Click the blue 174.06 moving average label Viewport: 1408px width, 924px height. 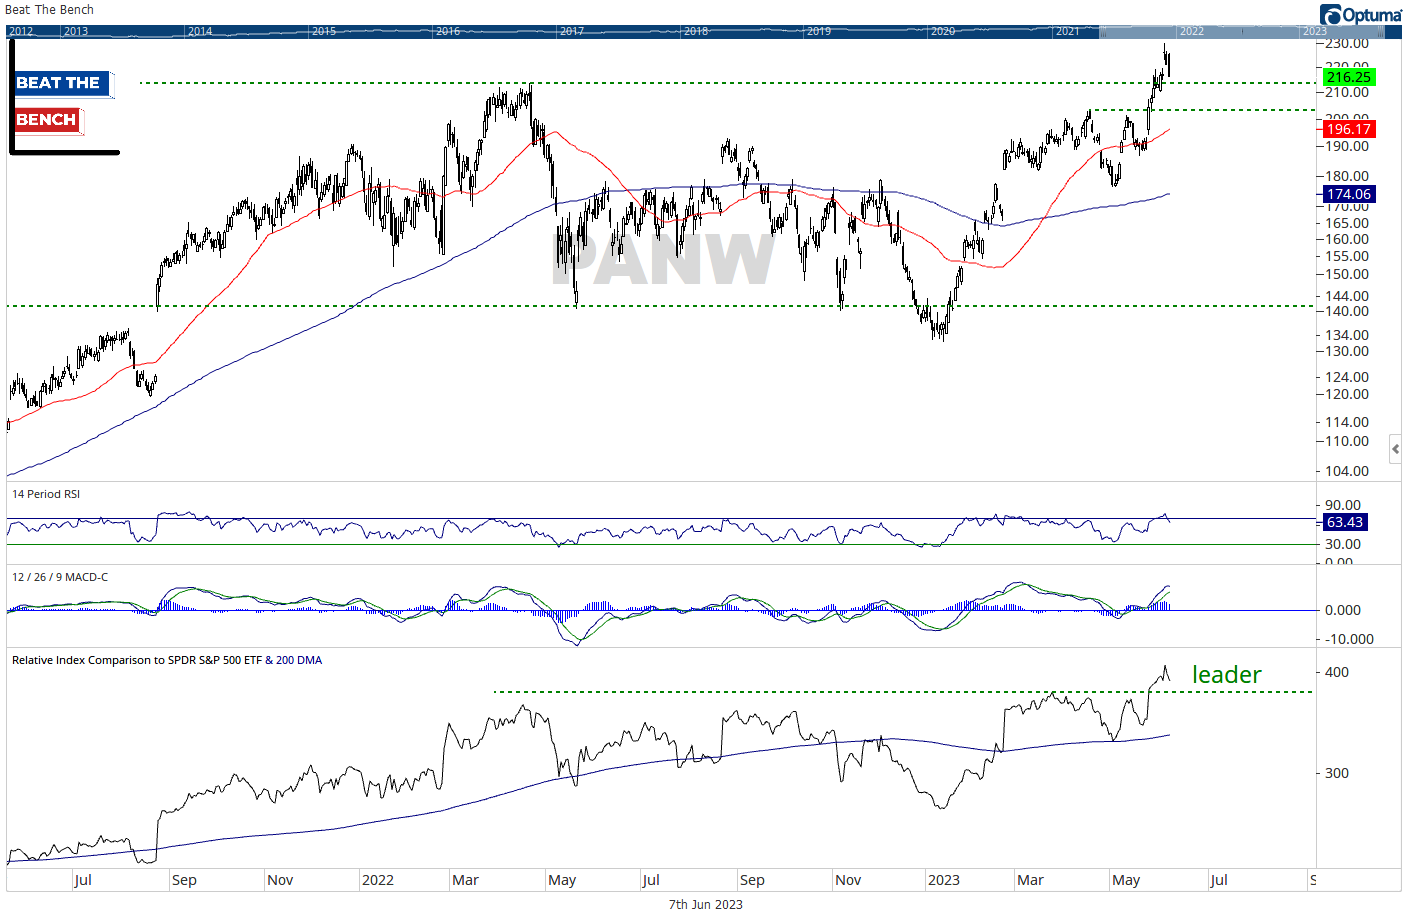tap(1348, 194)
